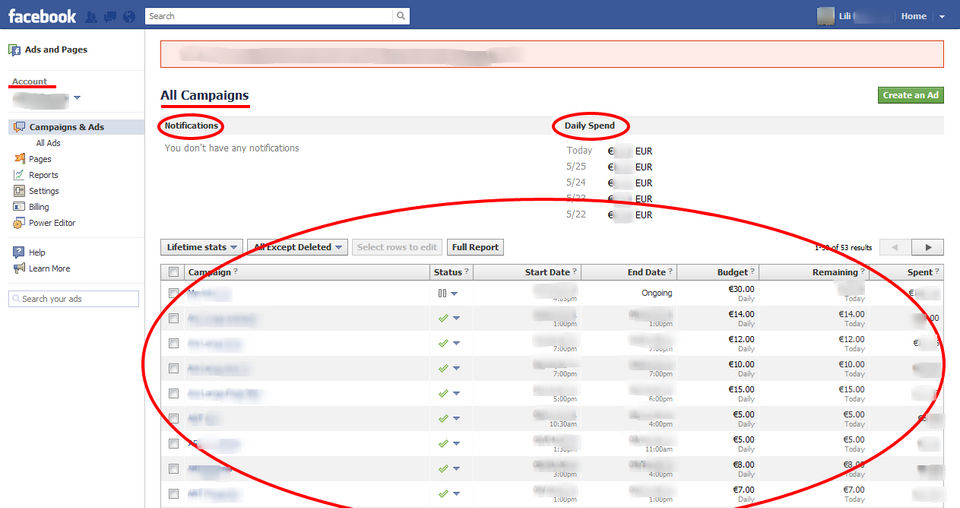Open the status dropdown of the paused campaign

[454, 294]
